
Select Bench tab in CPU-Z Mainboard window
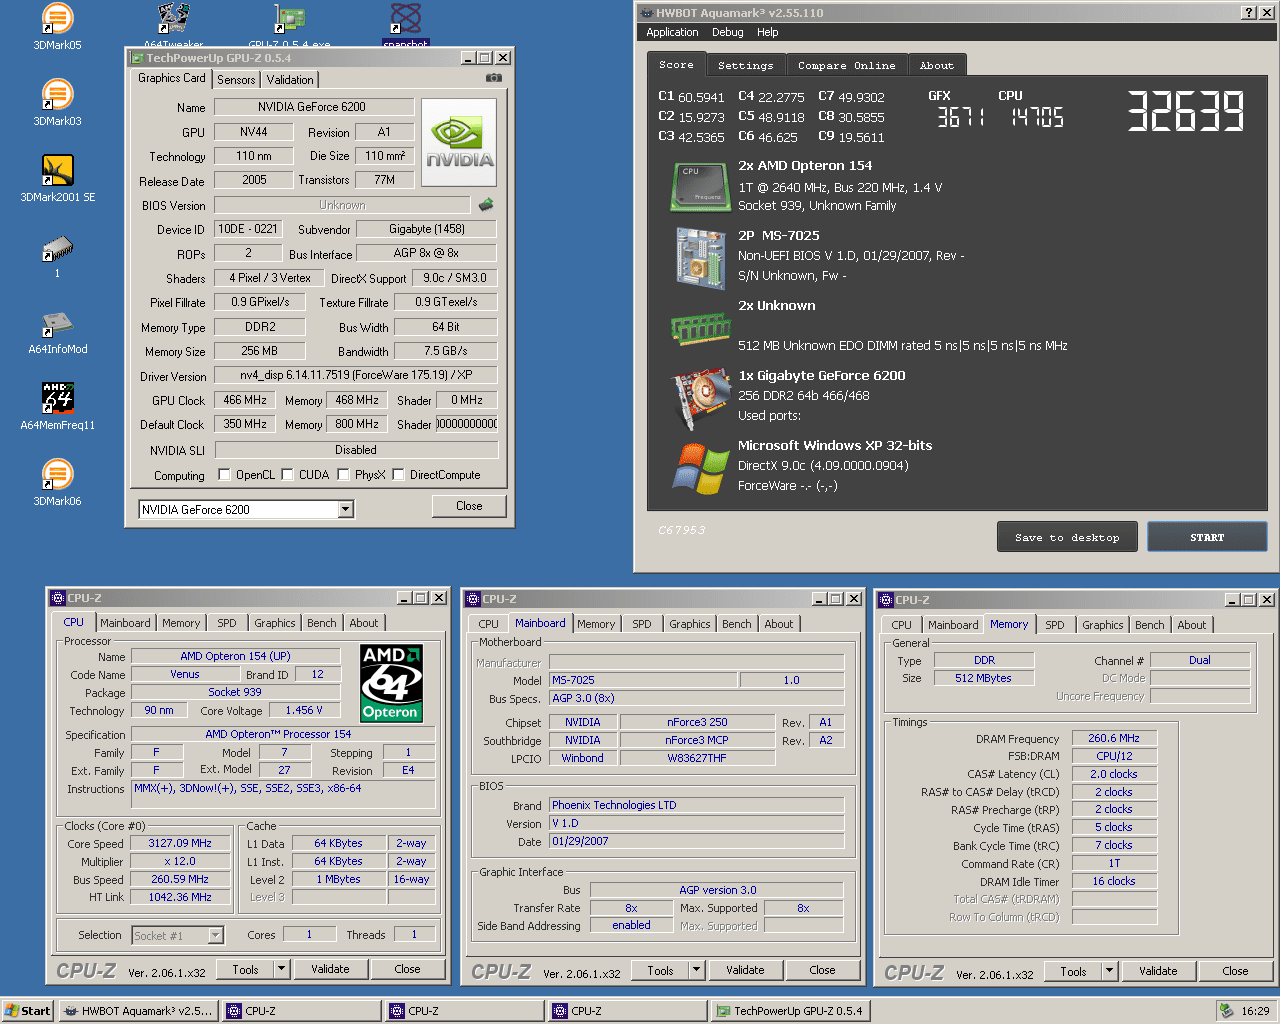736,624
